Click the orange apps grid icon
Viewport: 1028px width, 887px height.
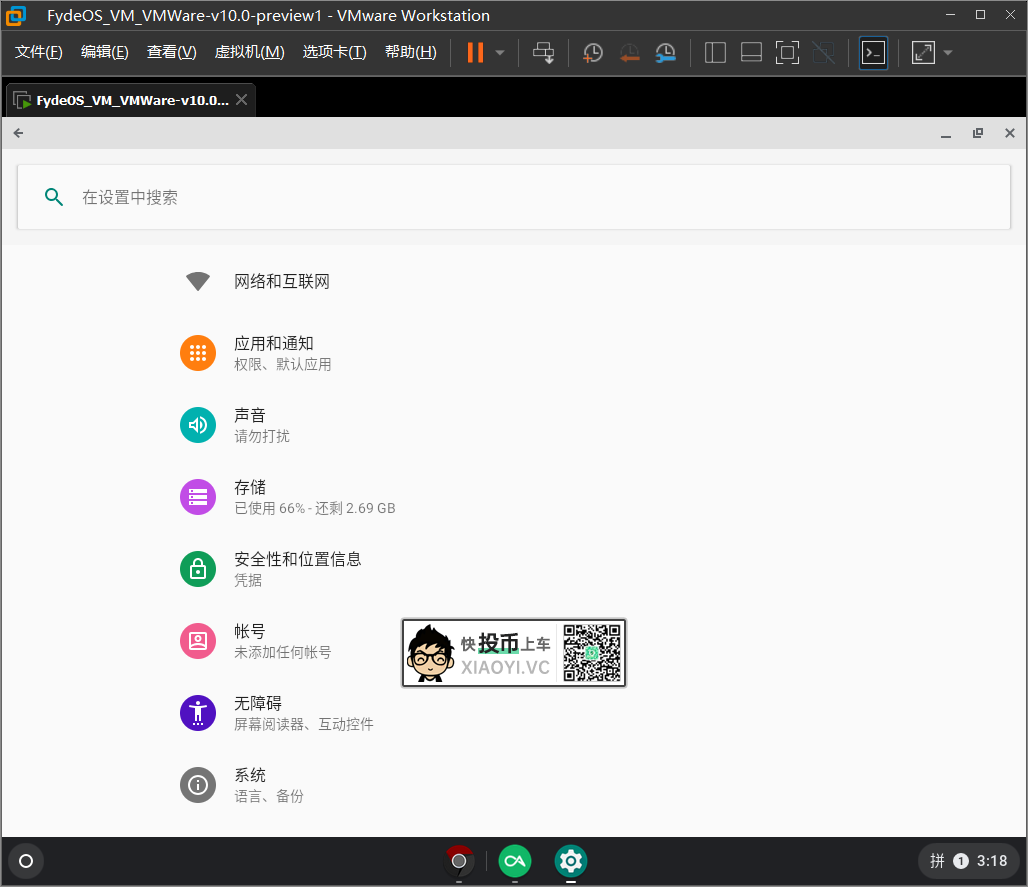click(198, 353)
